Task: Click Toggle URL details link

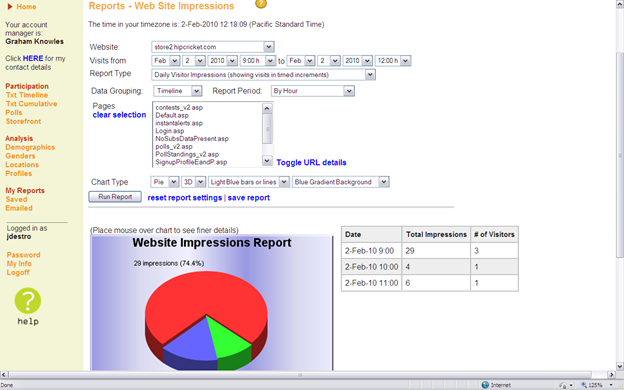Action: tap(311, 162)
